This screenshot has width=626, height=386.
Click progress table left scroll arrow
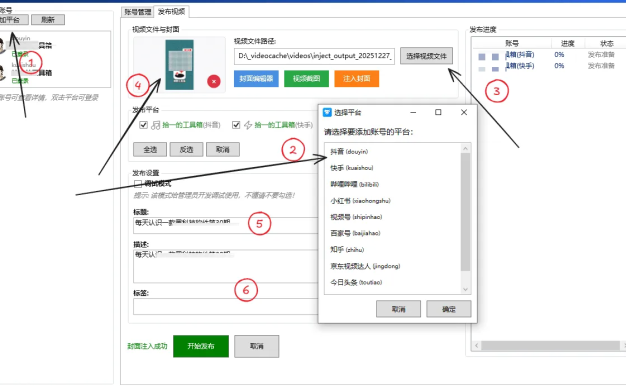point(477,345)
